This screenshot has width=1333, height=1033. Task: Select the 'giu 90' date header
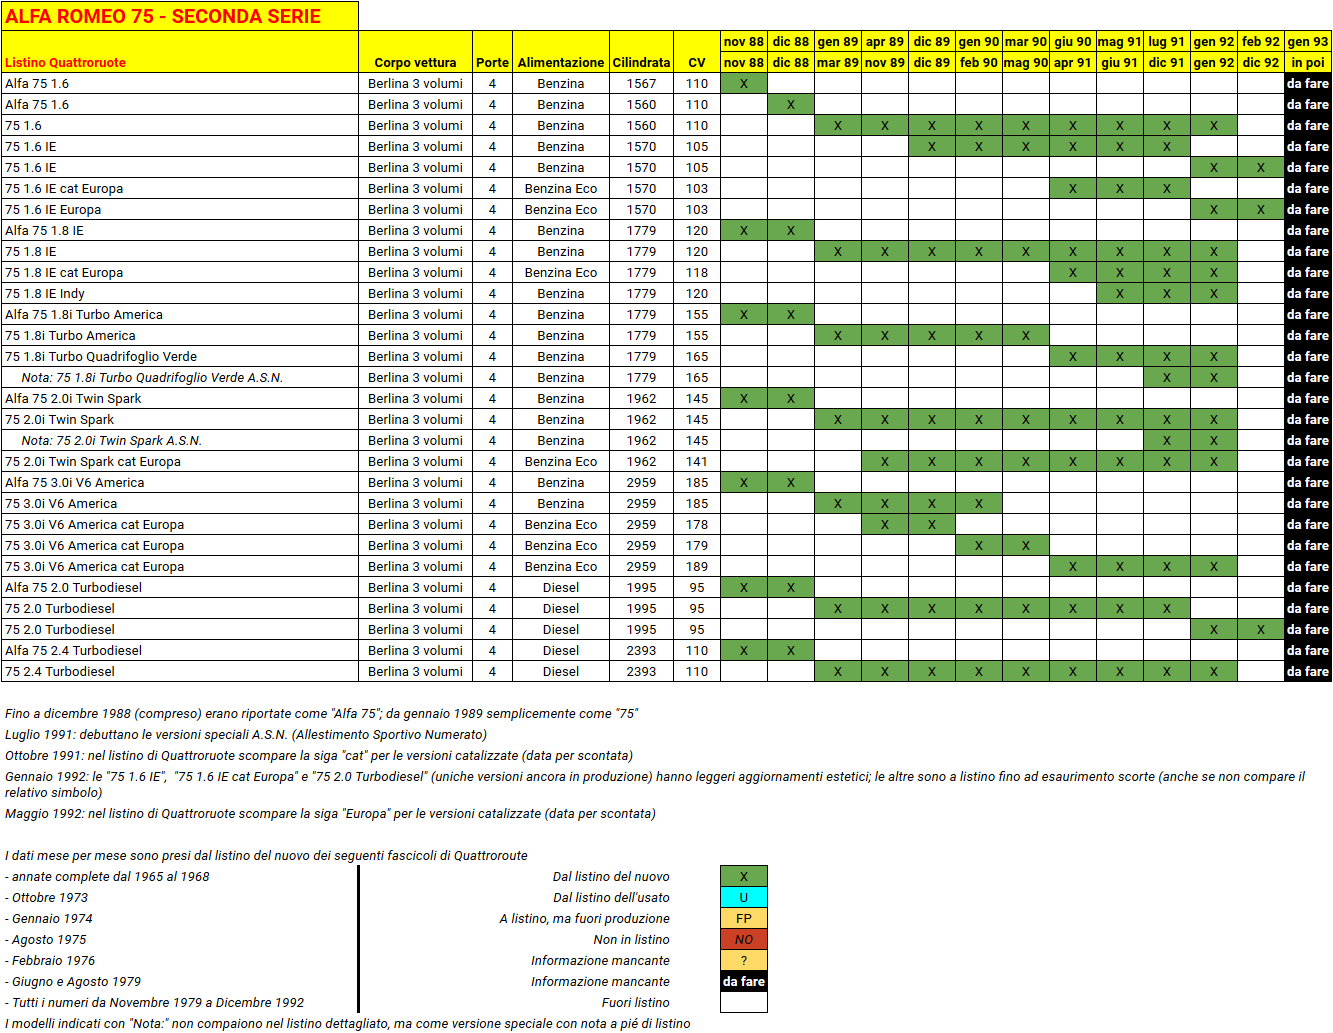click(x=1073, y=41)
